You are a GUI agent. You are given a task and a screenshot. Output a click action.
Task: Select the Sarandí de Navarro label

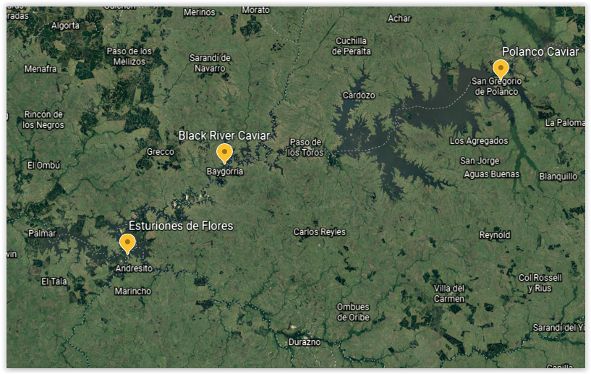pos(210,63)
